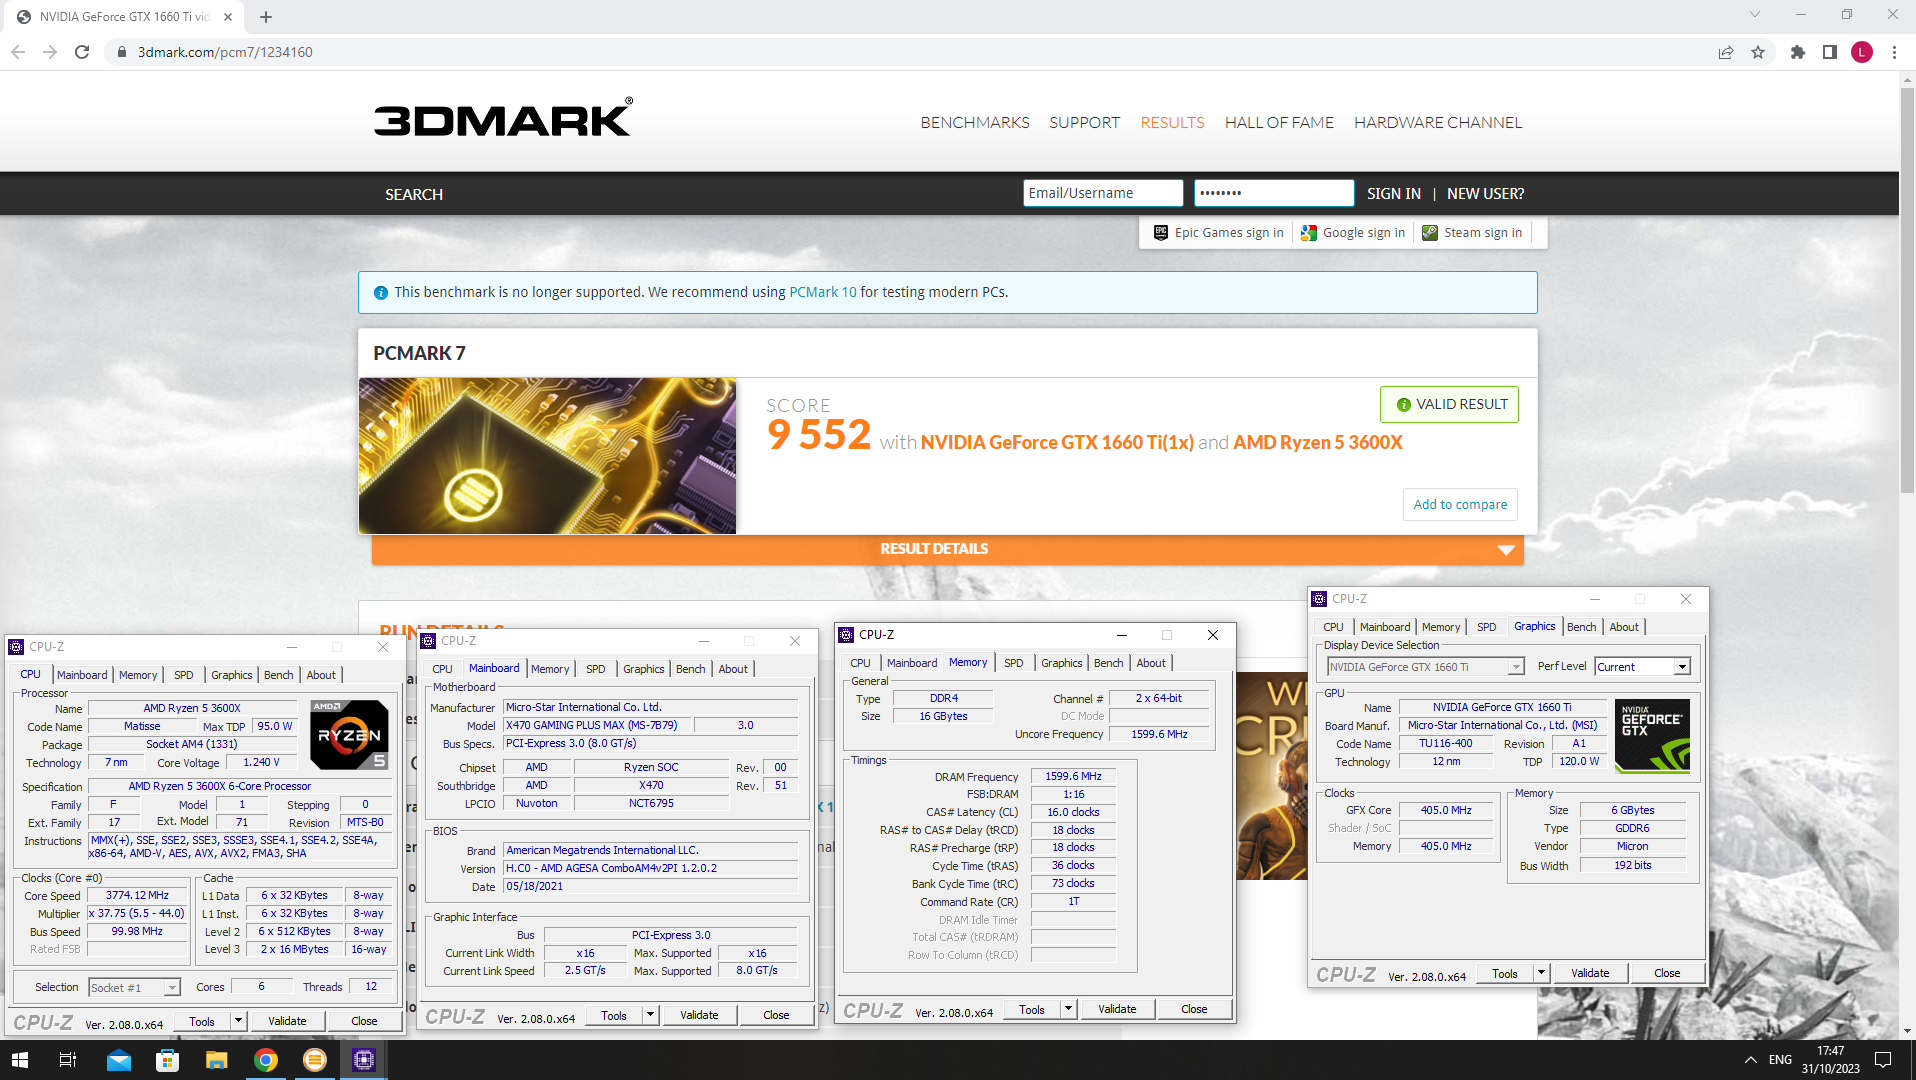
Task: Click VALID RESULT badge
Action: 1450,404
